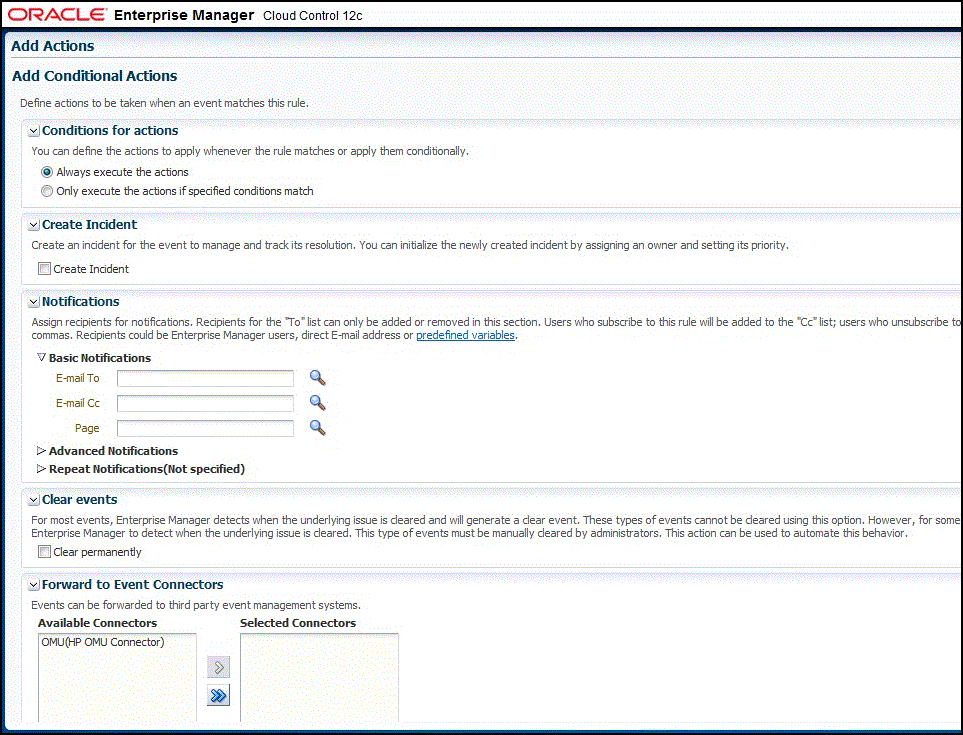The height and width of the screenshot is (735, 963).
Task: Collapse the Clear events section header
Action: [33, 499]
